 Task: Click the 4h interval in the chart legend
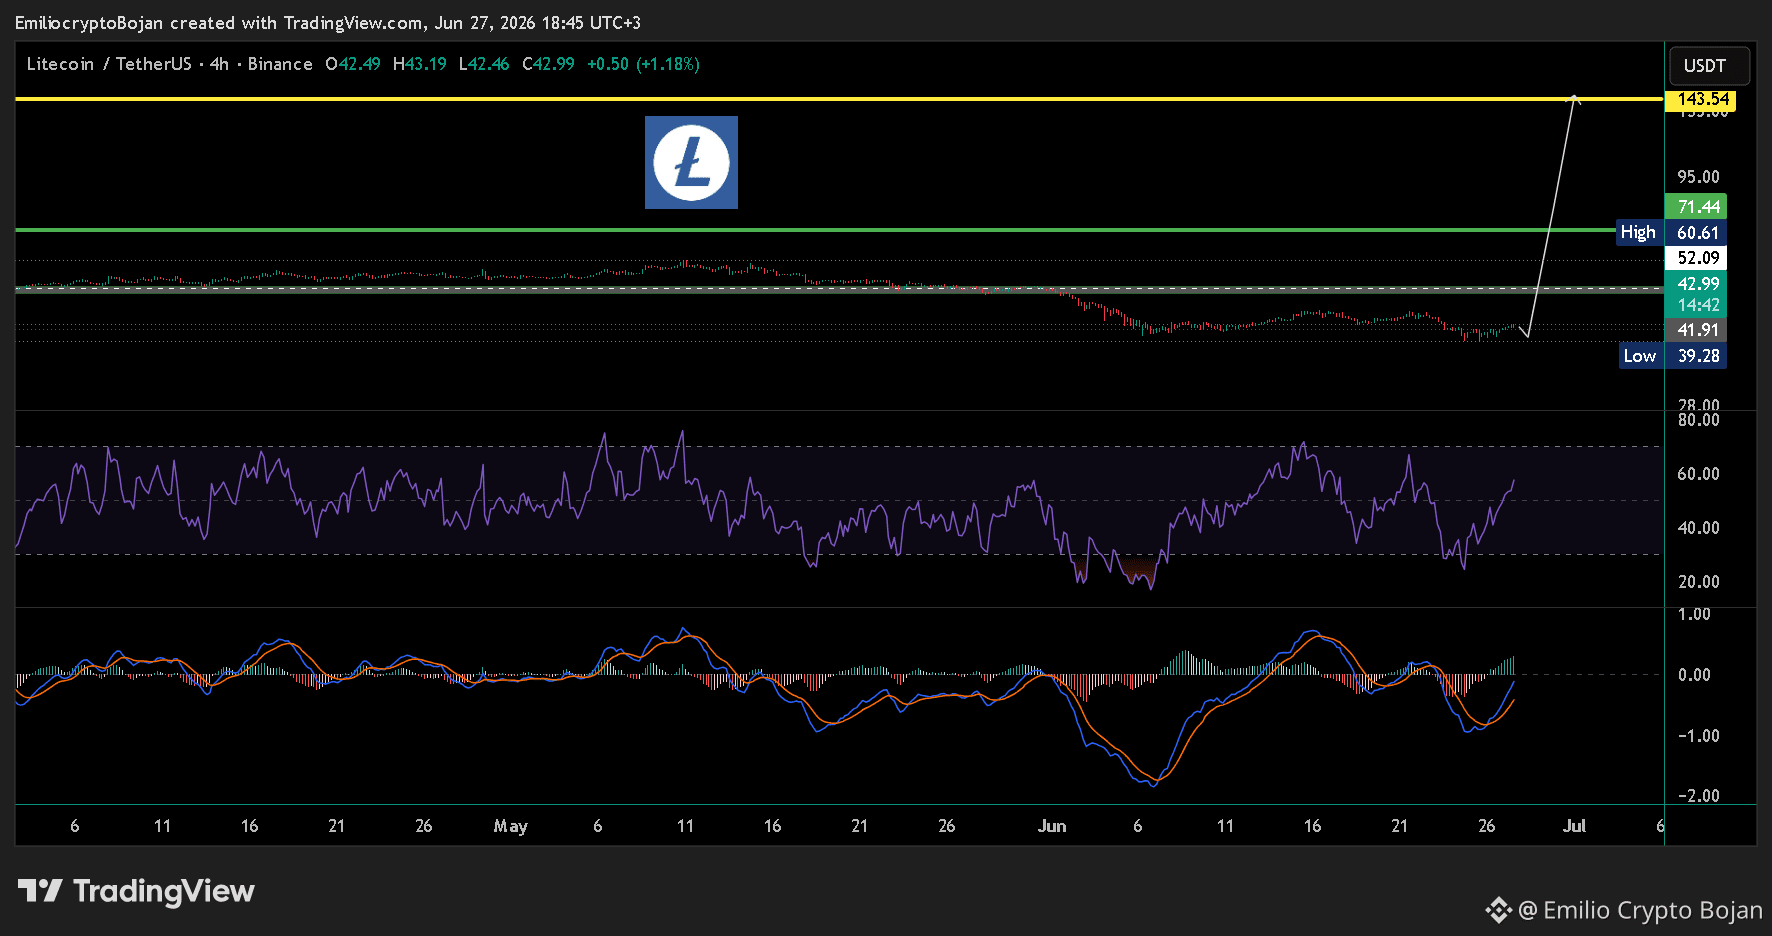point(219,64)
